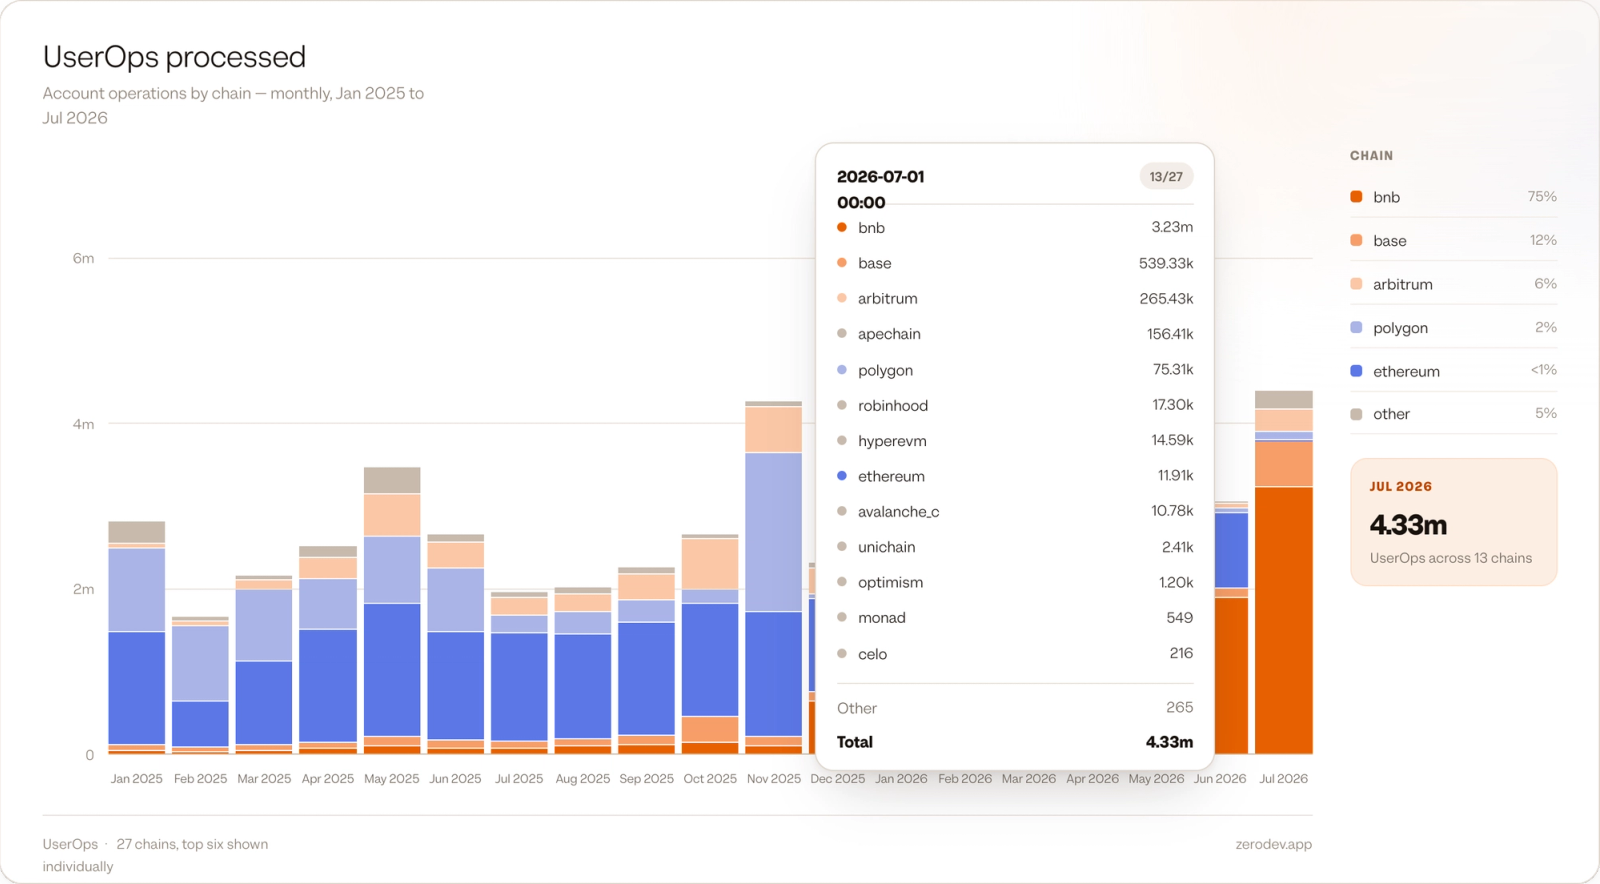Click the other chain legend swatch

(x=1356, y=414)
